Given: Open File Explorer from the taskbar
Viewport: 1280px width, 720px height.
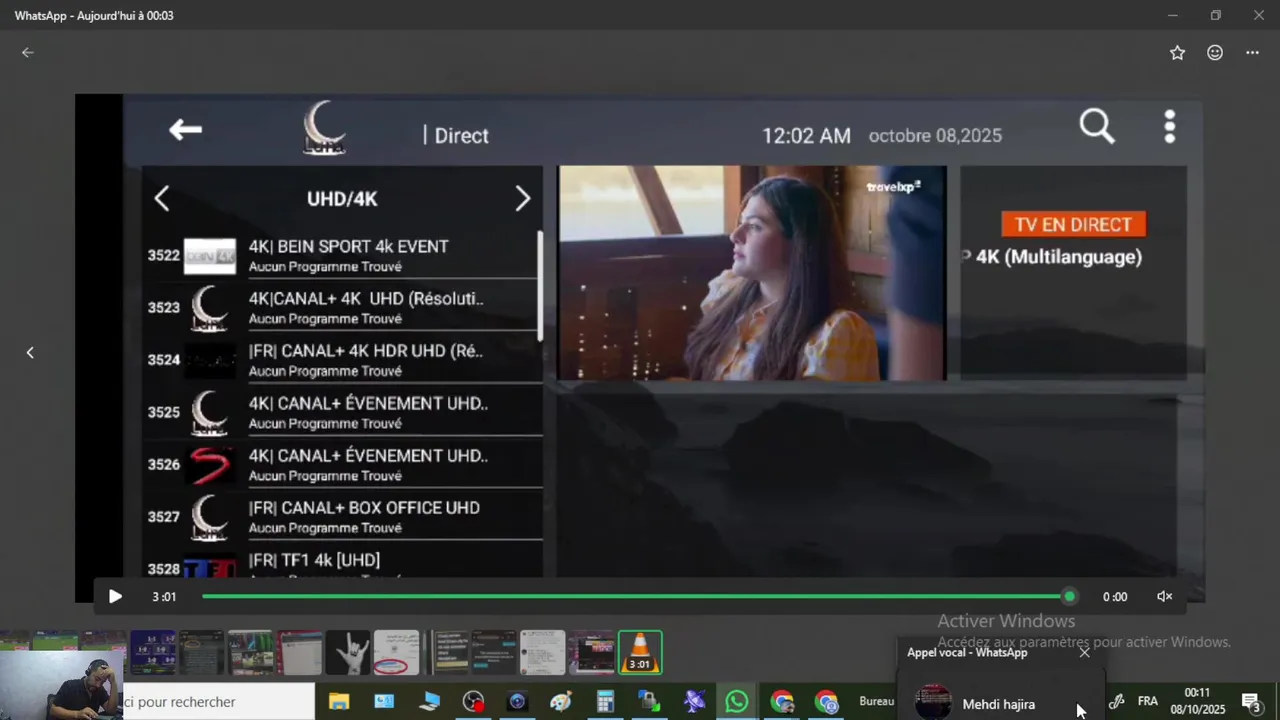Looking at the screenshot, I should point(339,702).
